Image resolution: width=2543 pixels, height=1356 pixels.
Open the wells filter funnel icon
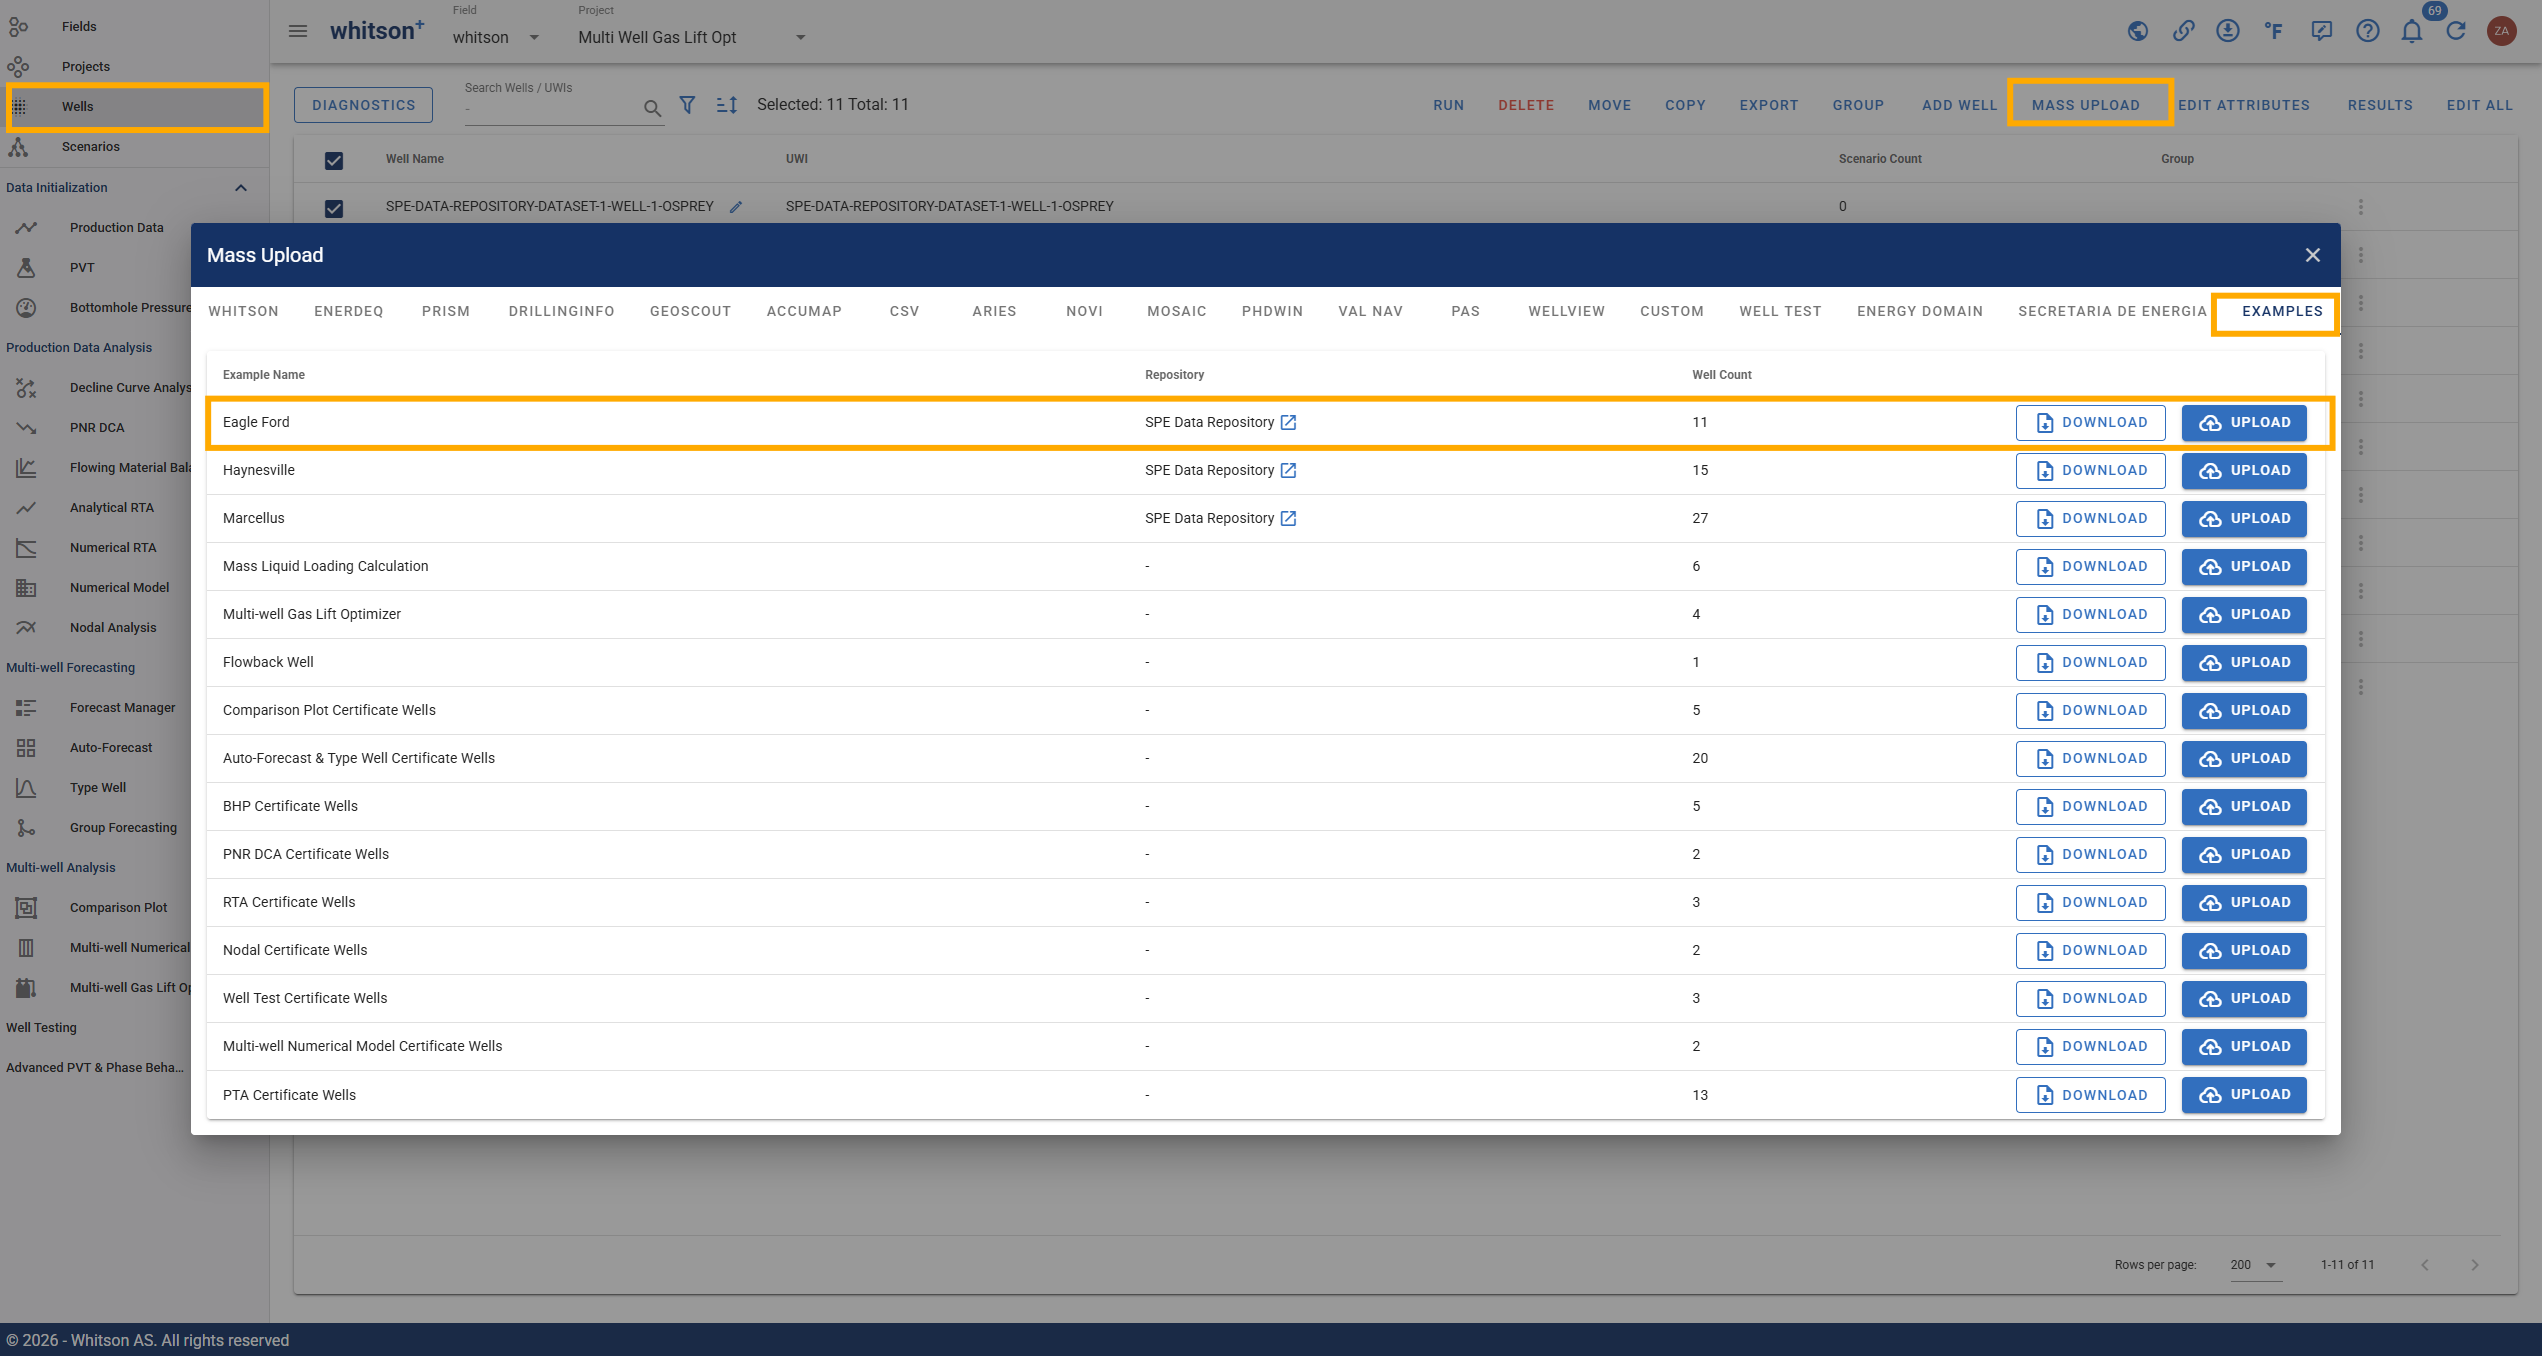pos(688,105)
